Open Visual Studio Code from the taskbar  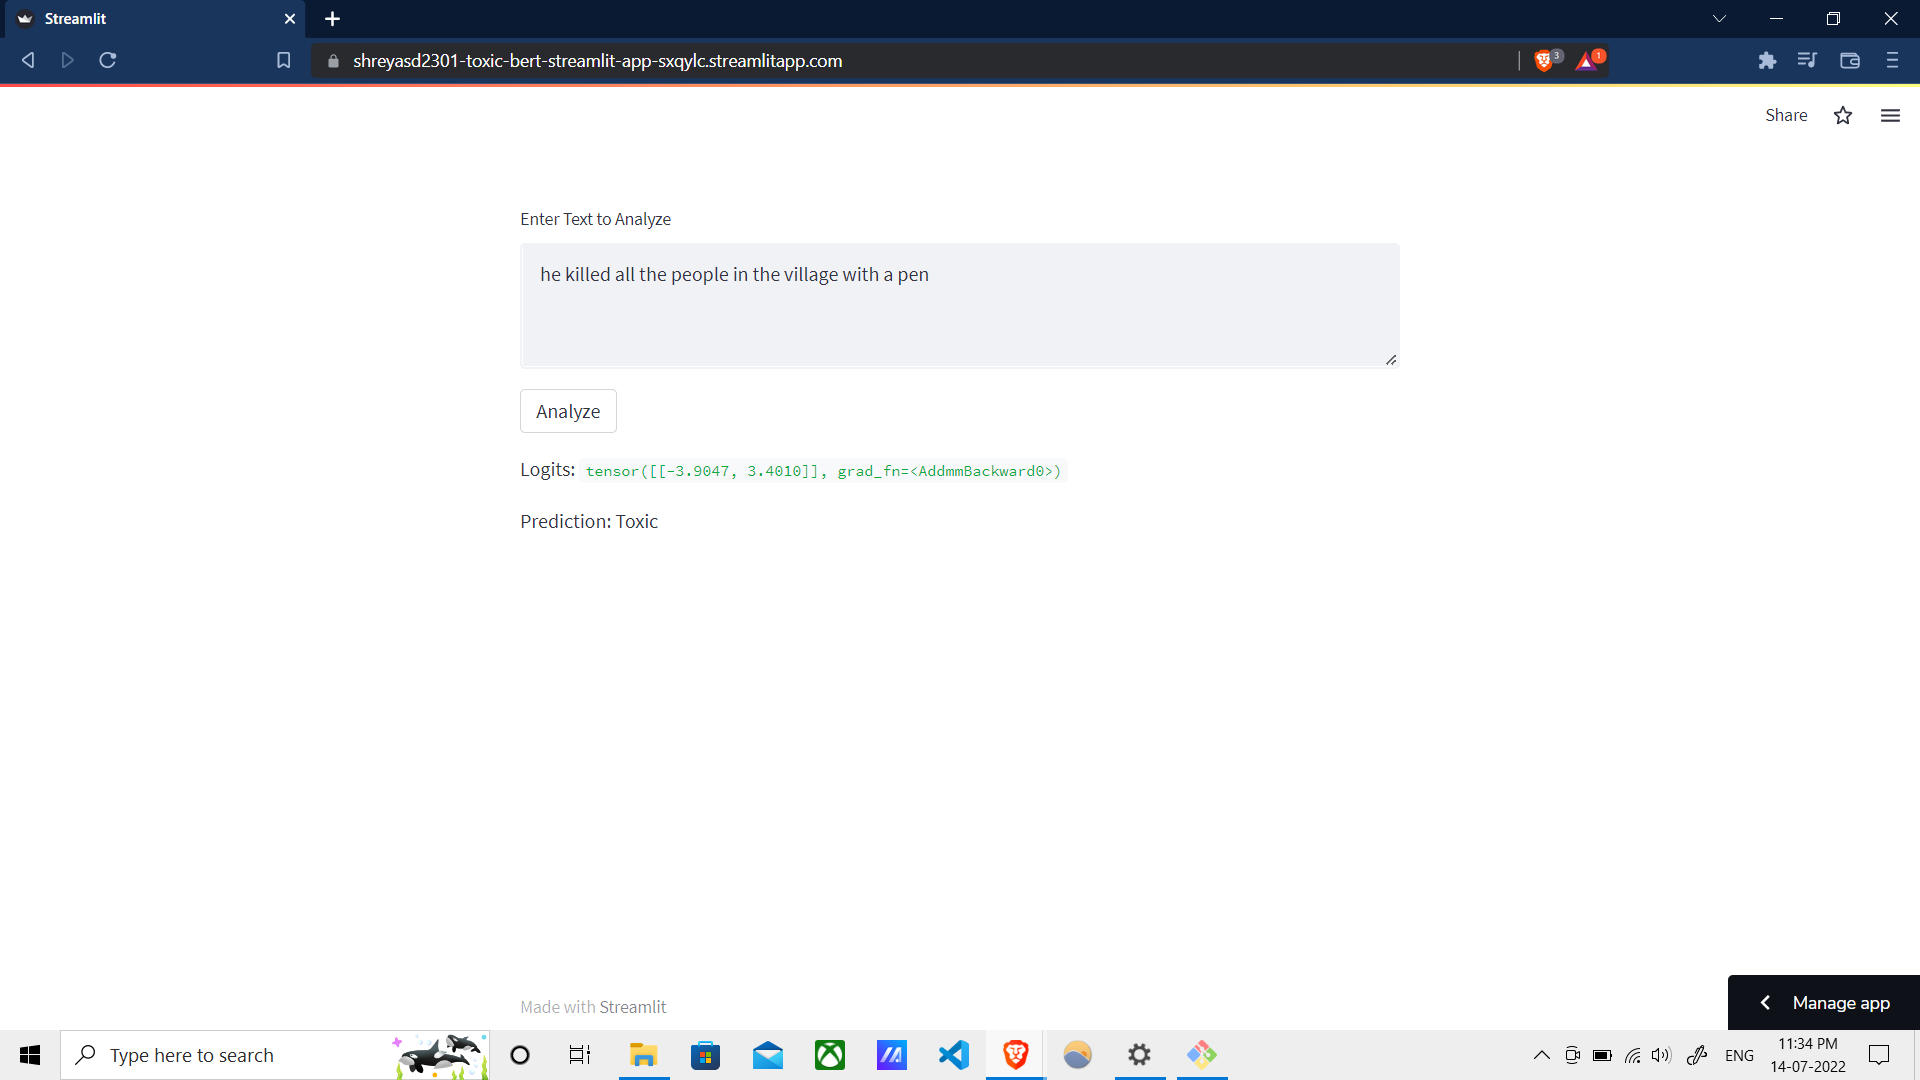pyautogui.click(x=953, y=1055)
